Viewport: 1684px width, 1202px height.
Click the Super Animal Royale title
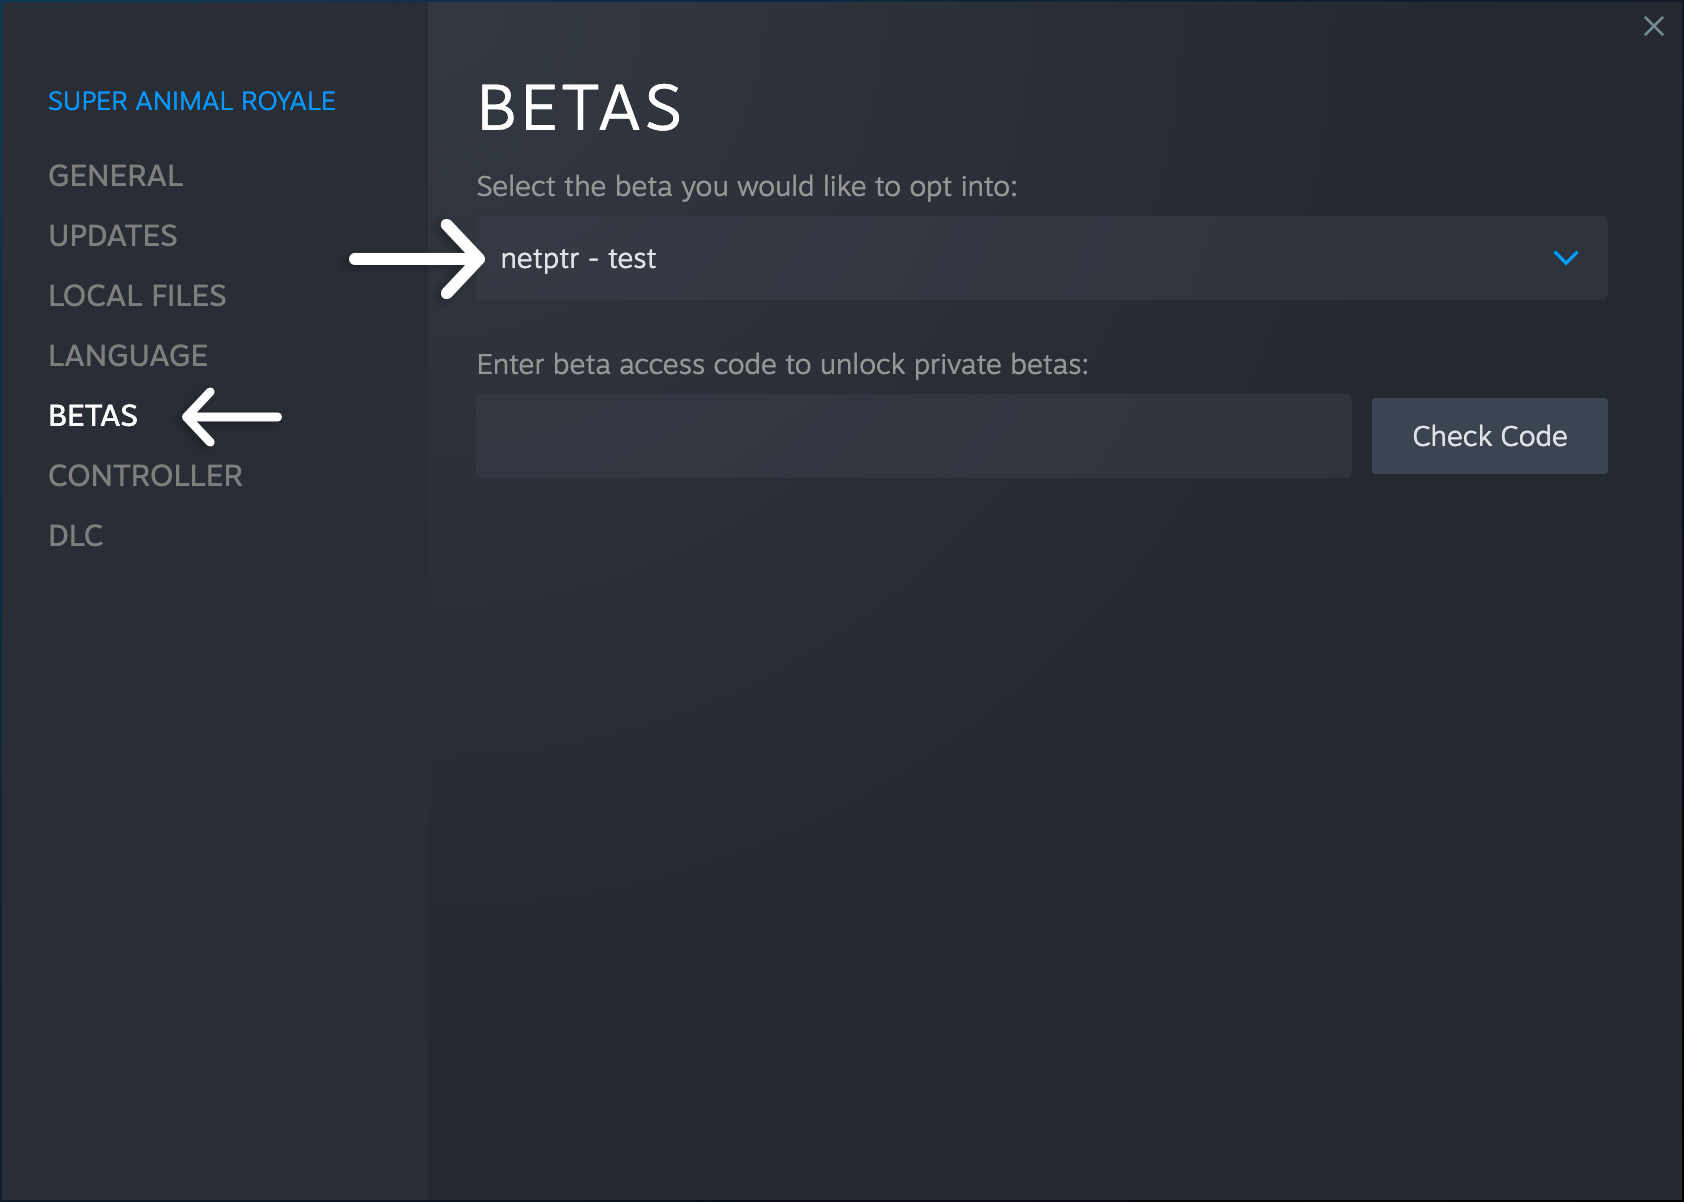(192, 101)
